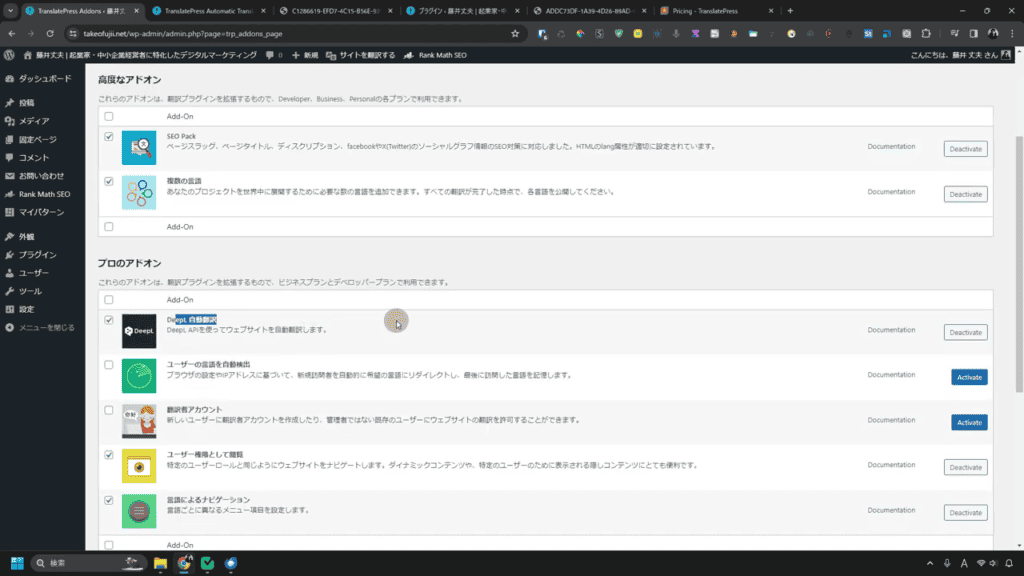Check the 翻訳者アカウント checkbox
This screenshot has width=1024, height=576.
[109, 410]
